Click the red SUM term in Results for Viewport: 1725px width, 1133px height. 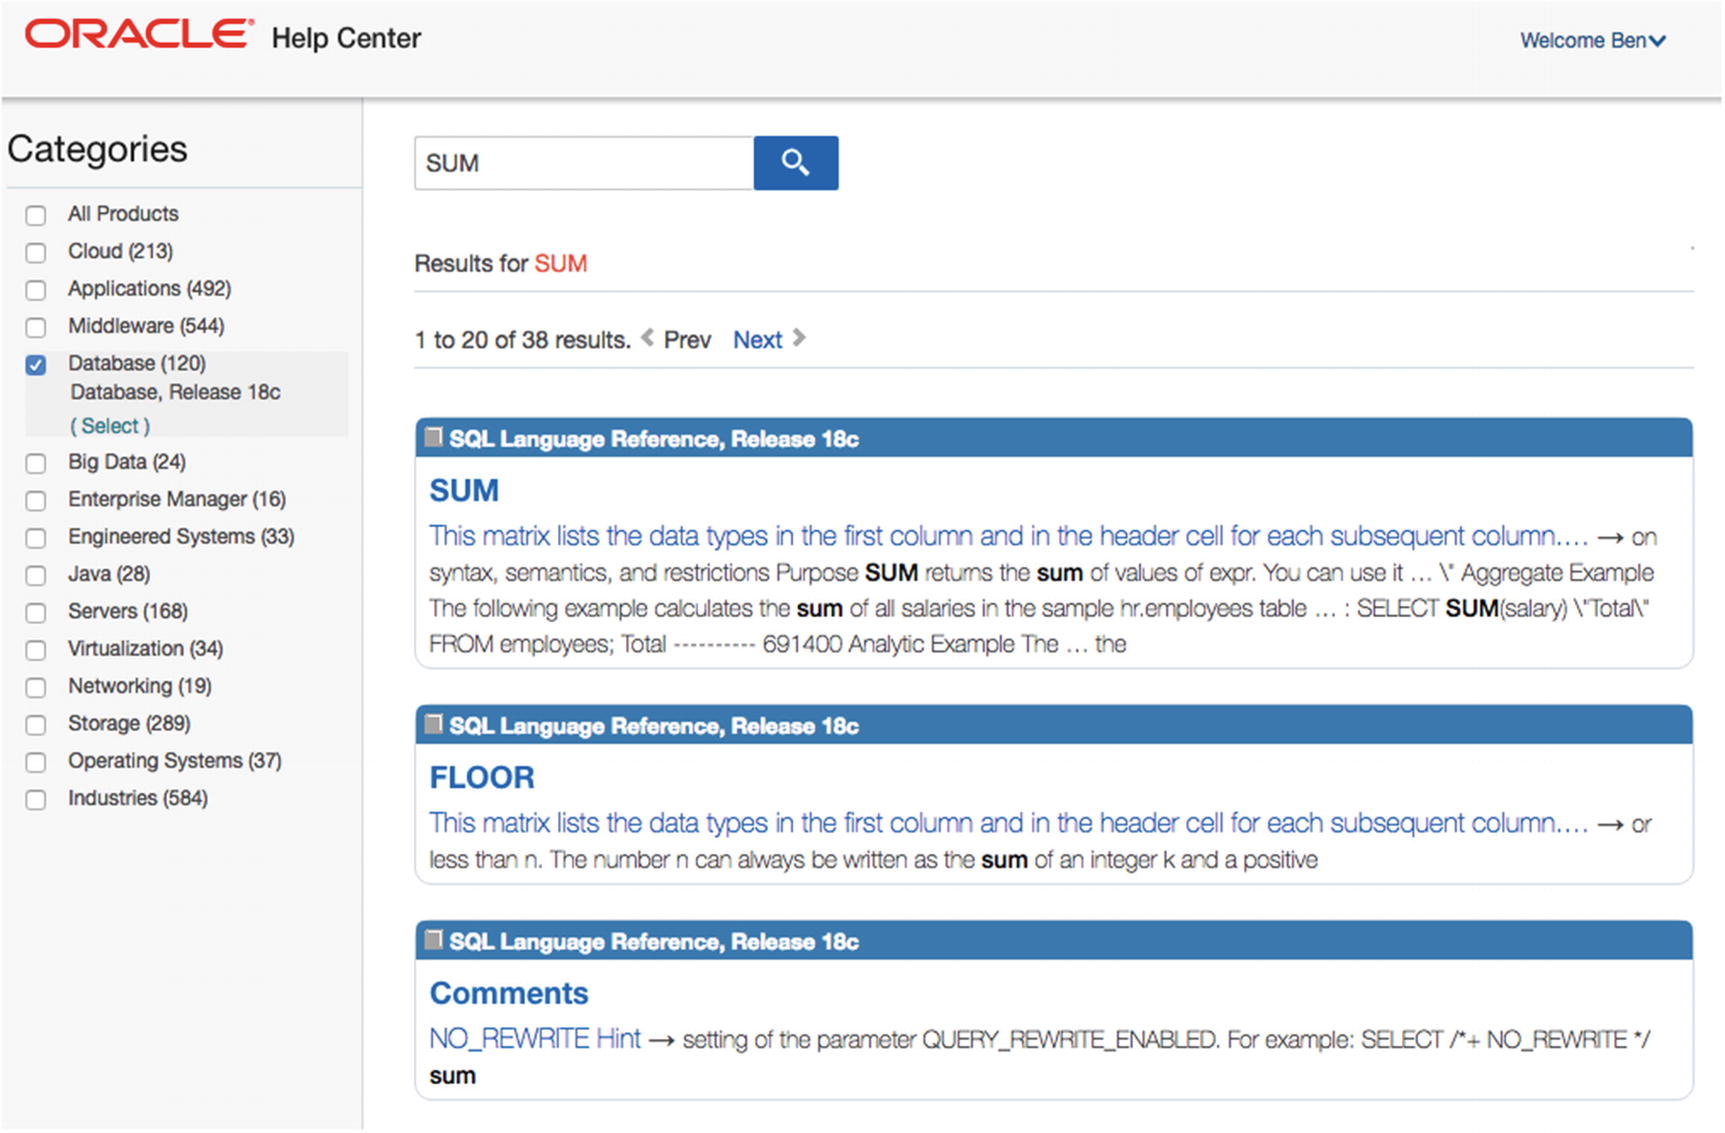tap(560, 263)
